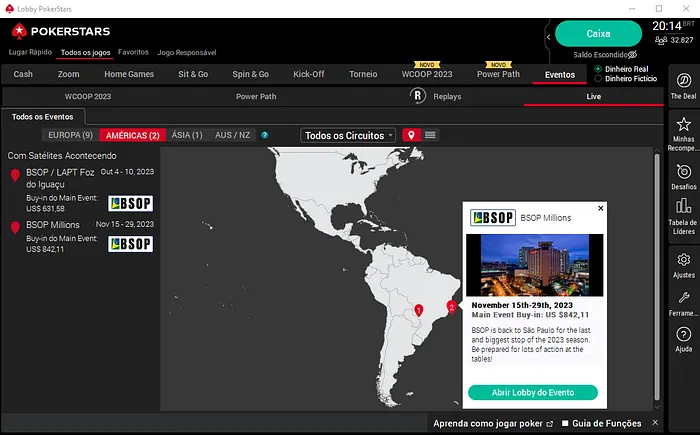Image resolution: width=700 pixels, height=435 pixels.
Task: Open Jogo Responsável menu item
Action: tap(187, 52)
